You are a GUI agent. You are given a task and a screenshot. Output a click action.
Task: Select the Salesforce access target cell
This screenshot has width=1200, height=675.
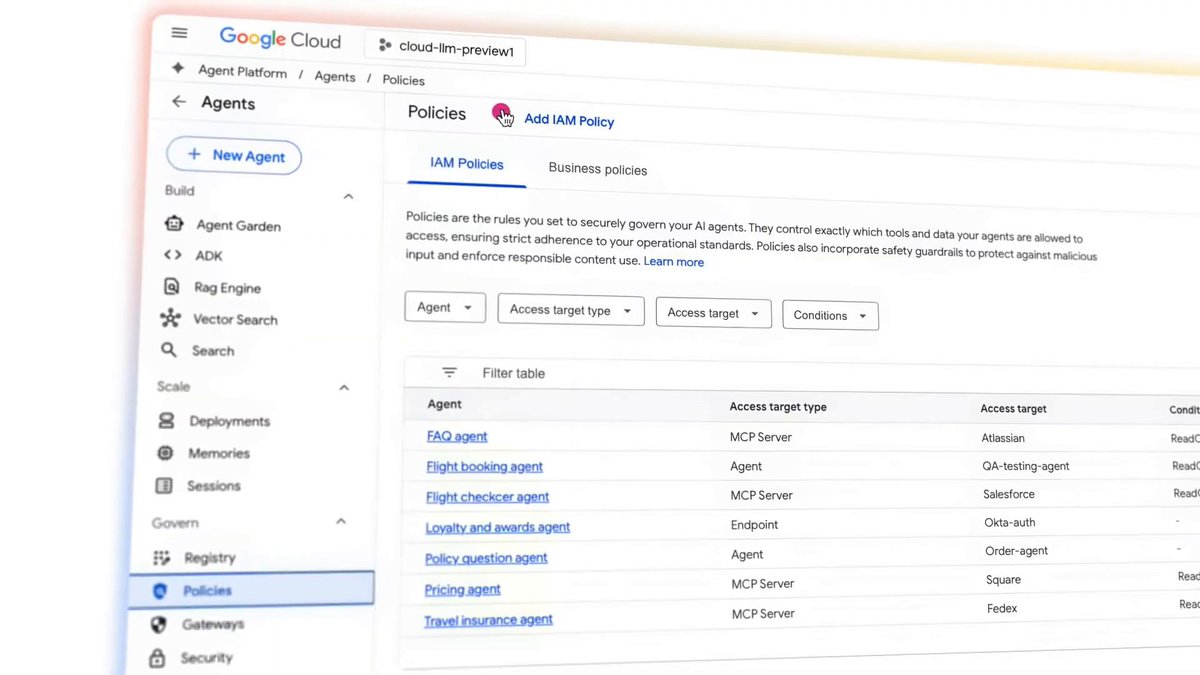[1009, 494]
